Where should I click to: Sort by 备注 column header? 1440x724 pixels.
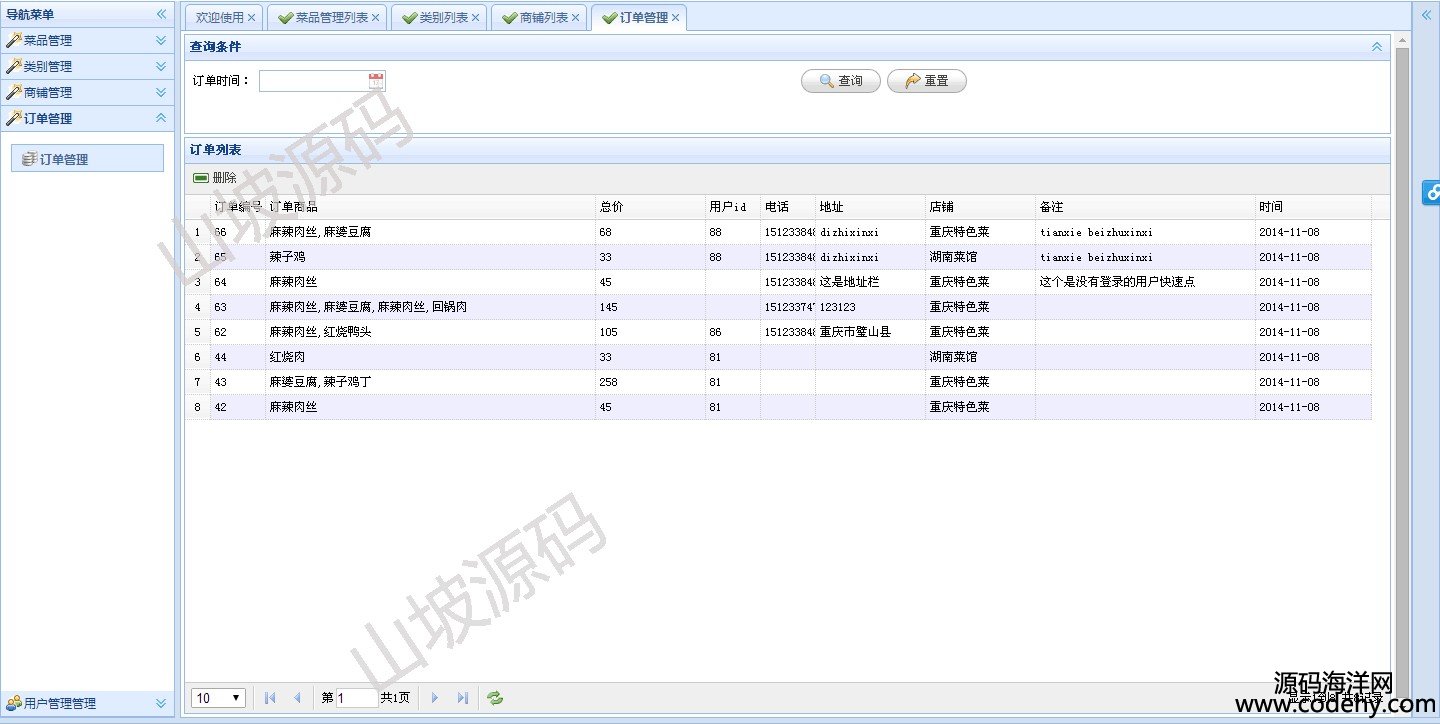point(1145,207)
